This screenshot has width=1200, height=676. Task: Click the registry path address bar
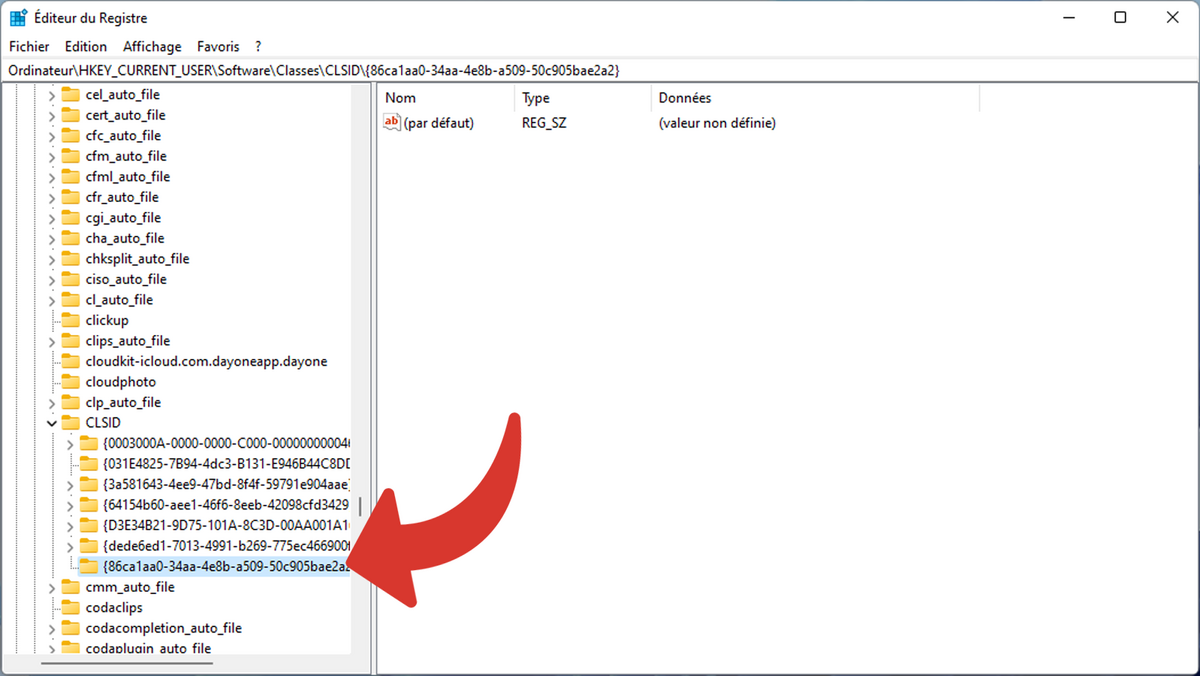(x=600, y=70)
